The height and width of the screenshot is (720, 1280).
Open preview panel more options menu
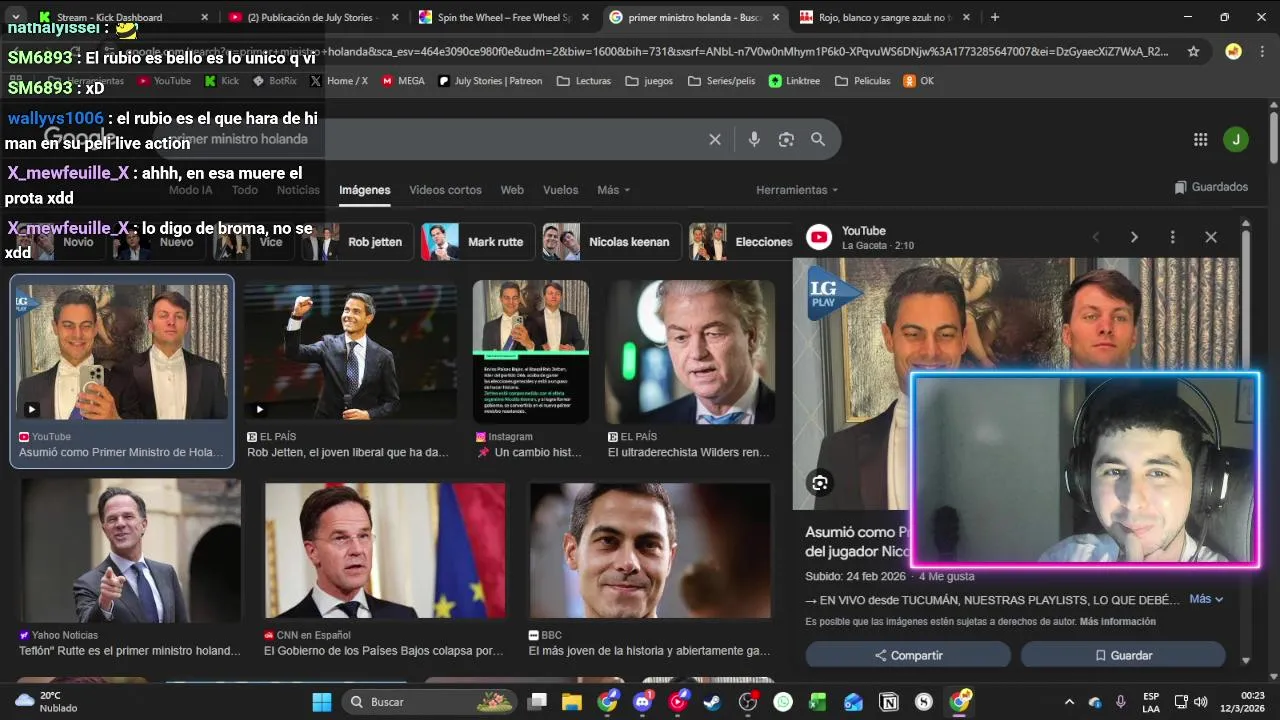pyautogui.click(x=1172, y=237)
